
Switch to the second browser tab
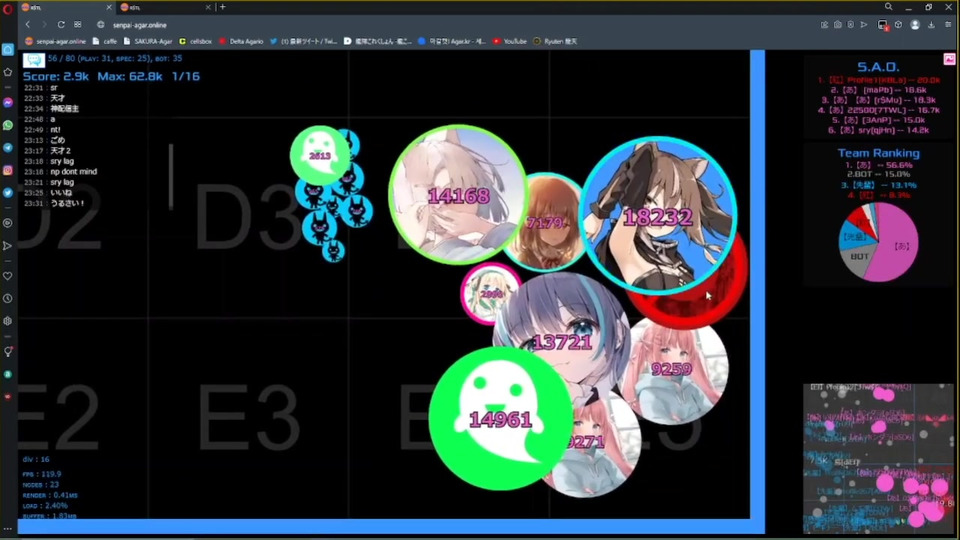pyautogui.click(x=165, y=7)
